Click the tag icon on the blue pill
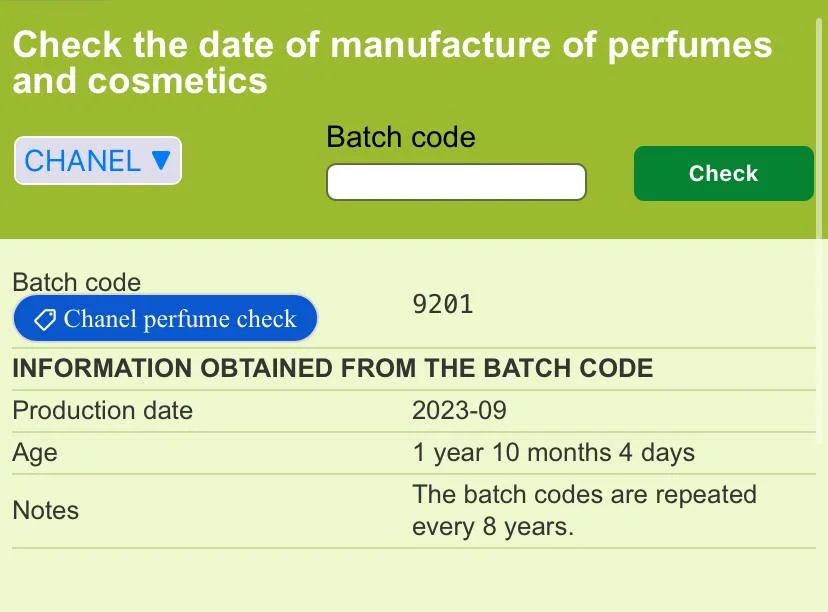This screenshot has width=828, height=612. [x=45, y=319]
